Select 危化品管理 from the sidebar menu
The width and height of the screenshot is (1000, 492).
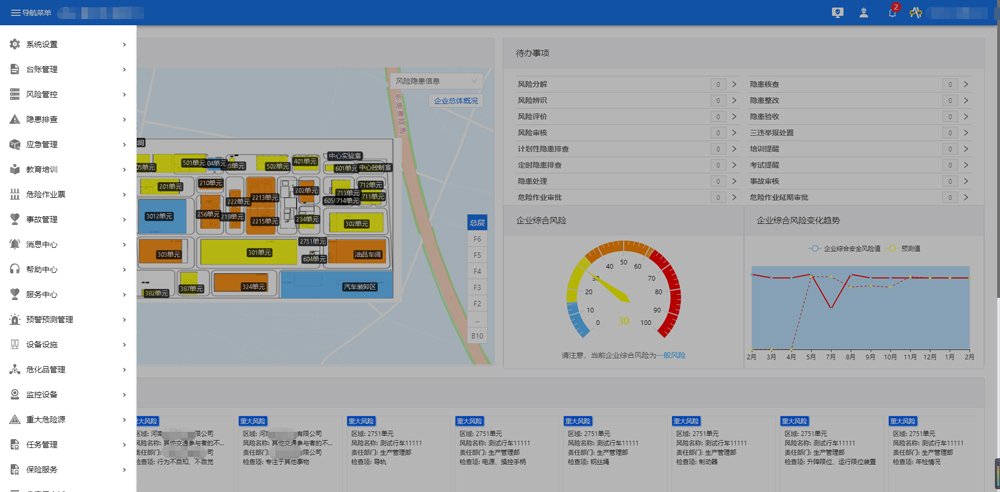(45, 370)
